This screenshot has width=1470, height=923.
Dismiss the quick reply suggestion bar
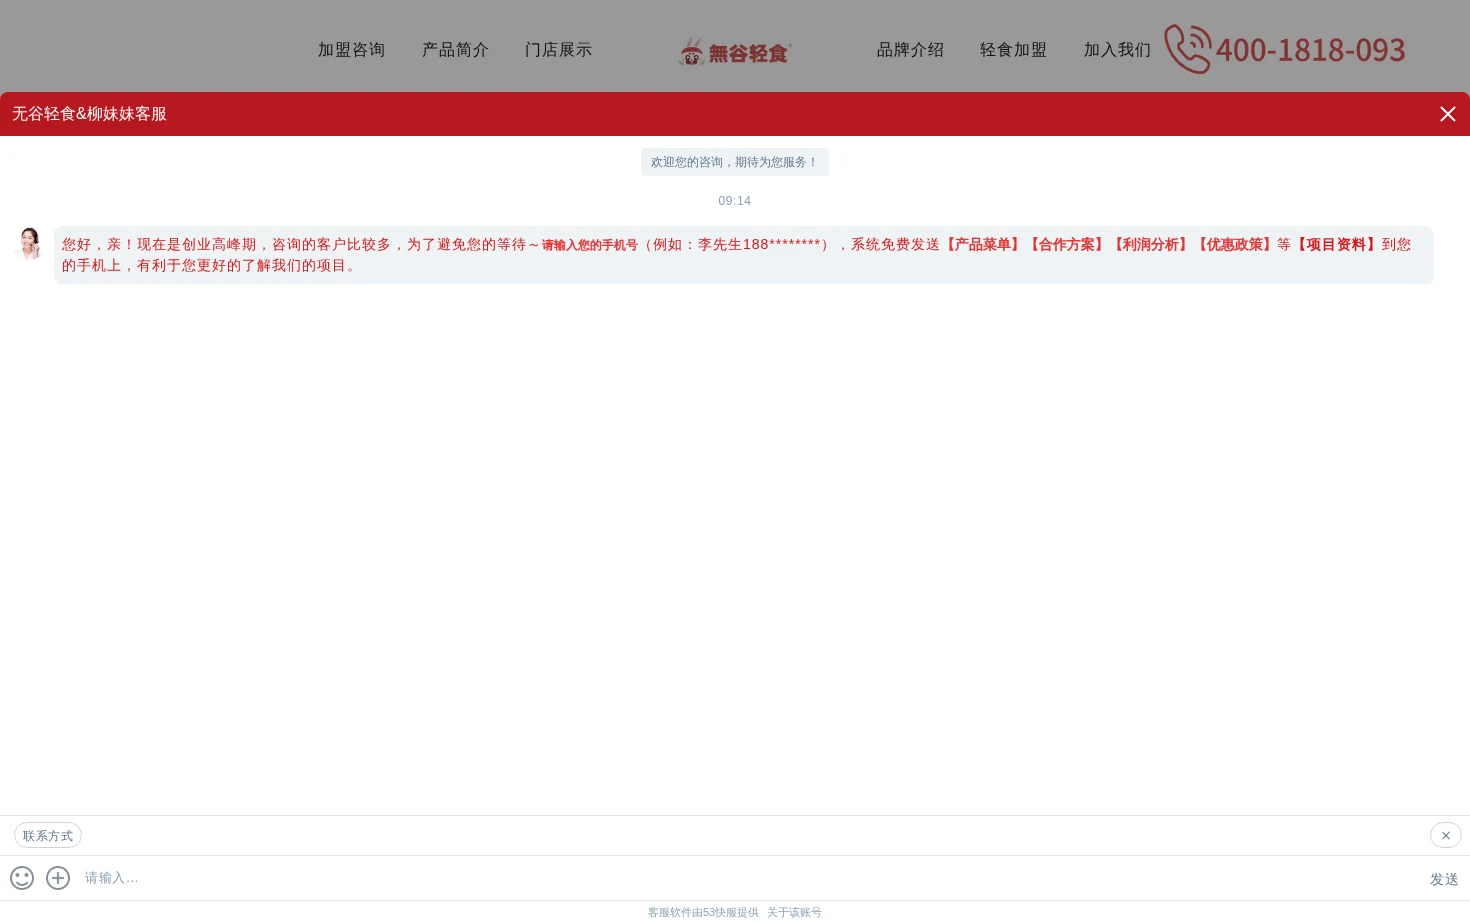(x=1446, y=835)
